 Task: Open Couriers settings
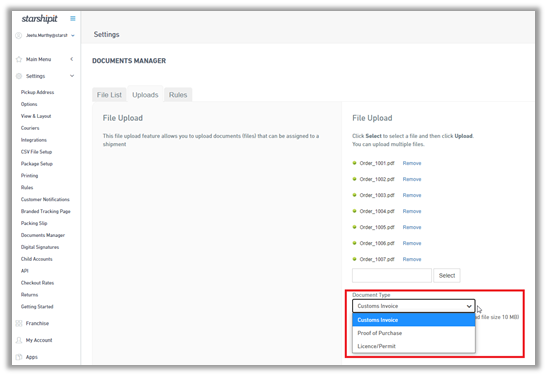point(30,128)
